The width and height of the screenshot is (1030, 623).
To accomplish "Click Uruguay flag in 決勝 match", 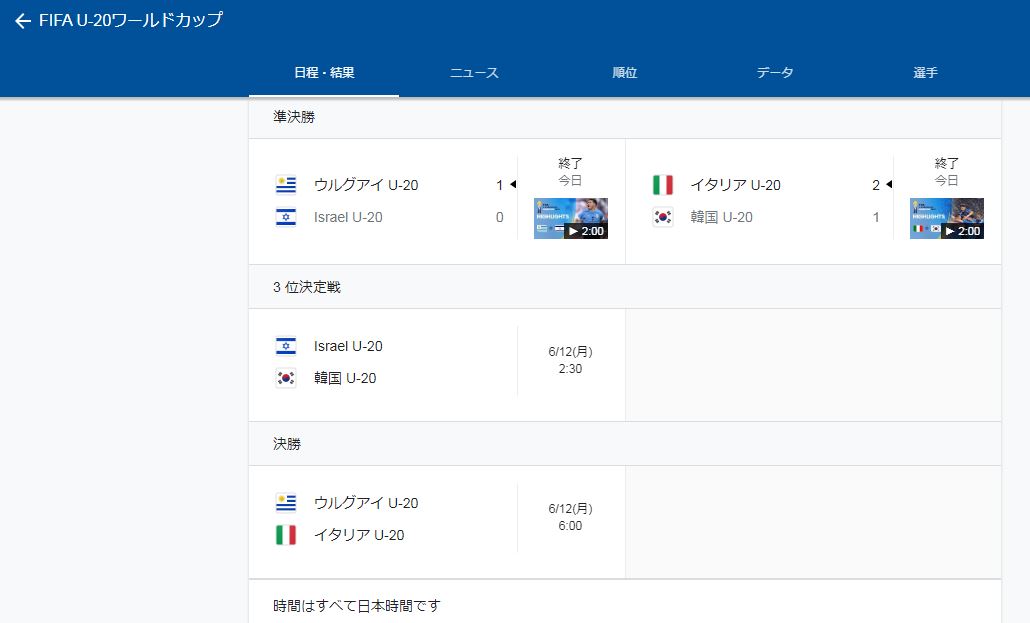I will [x=286, y=503].
